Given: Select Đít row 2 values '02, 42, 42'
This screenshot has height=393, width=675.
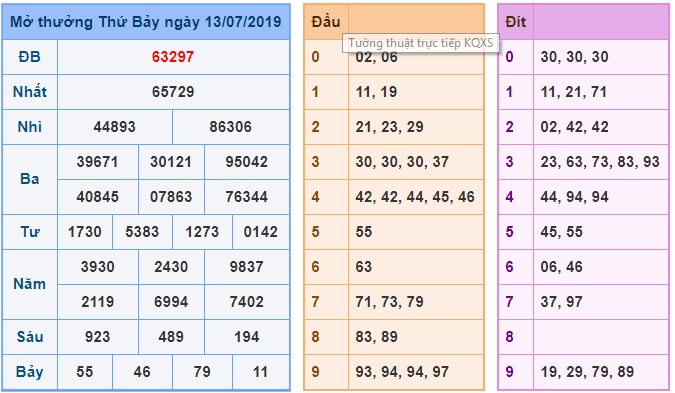Looking at the screenshot, I should [x=575, y=127].
